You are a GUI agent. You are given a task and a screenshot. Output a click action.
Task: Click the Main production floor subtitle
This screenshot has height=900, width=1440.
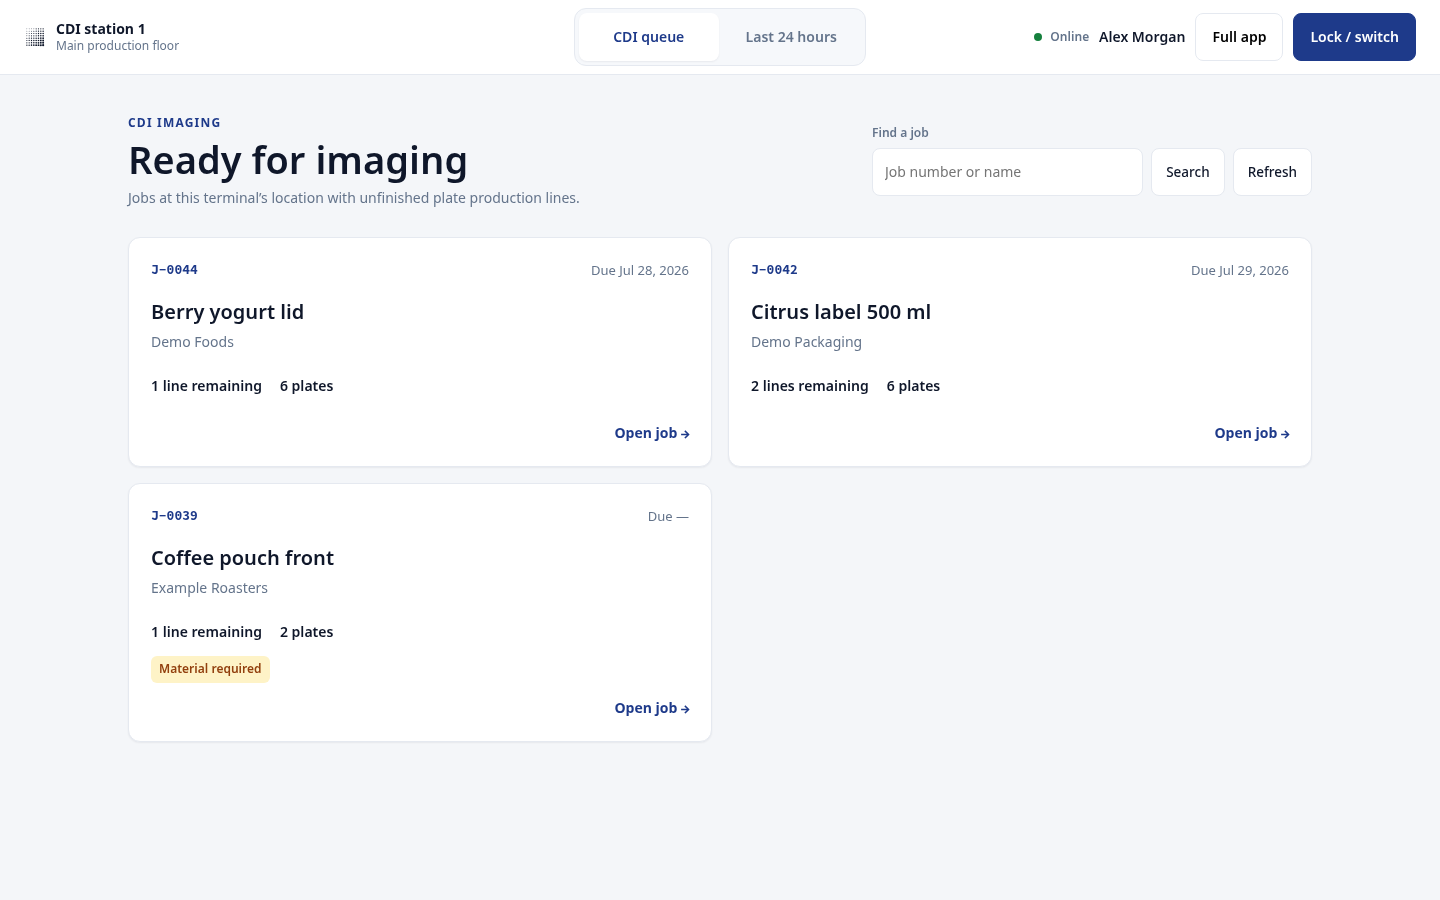117,46
